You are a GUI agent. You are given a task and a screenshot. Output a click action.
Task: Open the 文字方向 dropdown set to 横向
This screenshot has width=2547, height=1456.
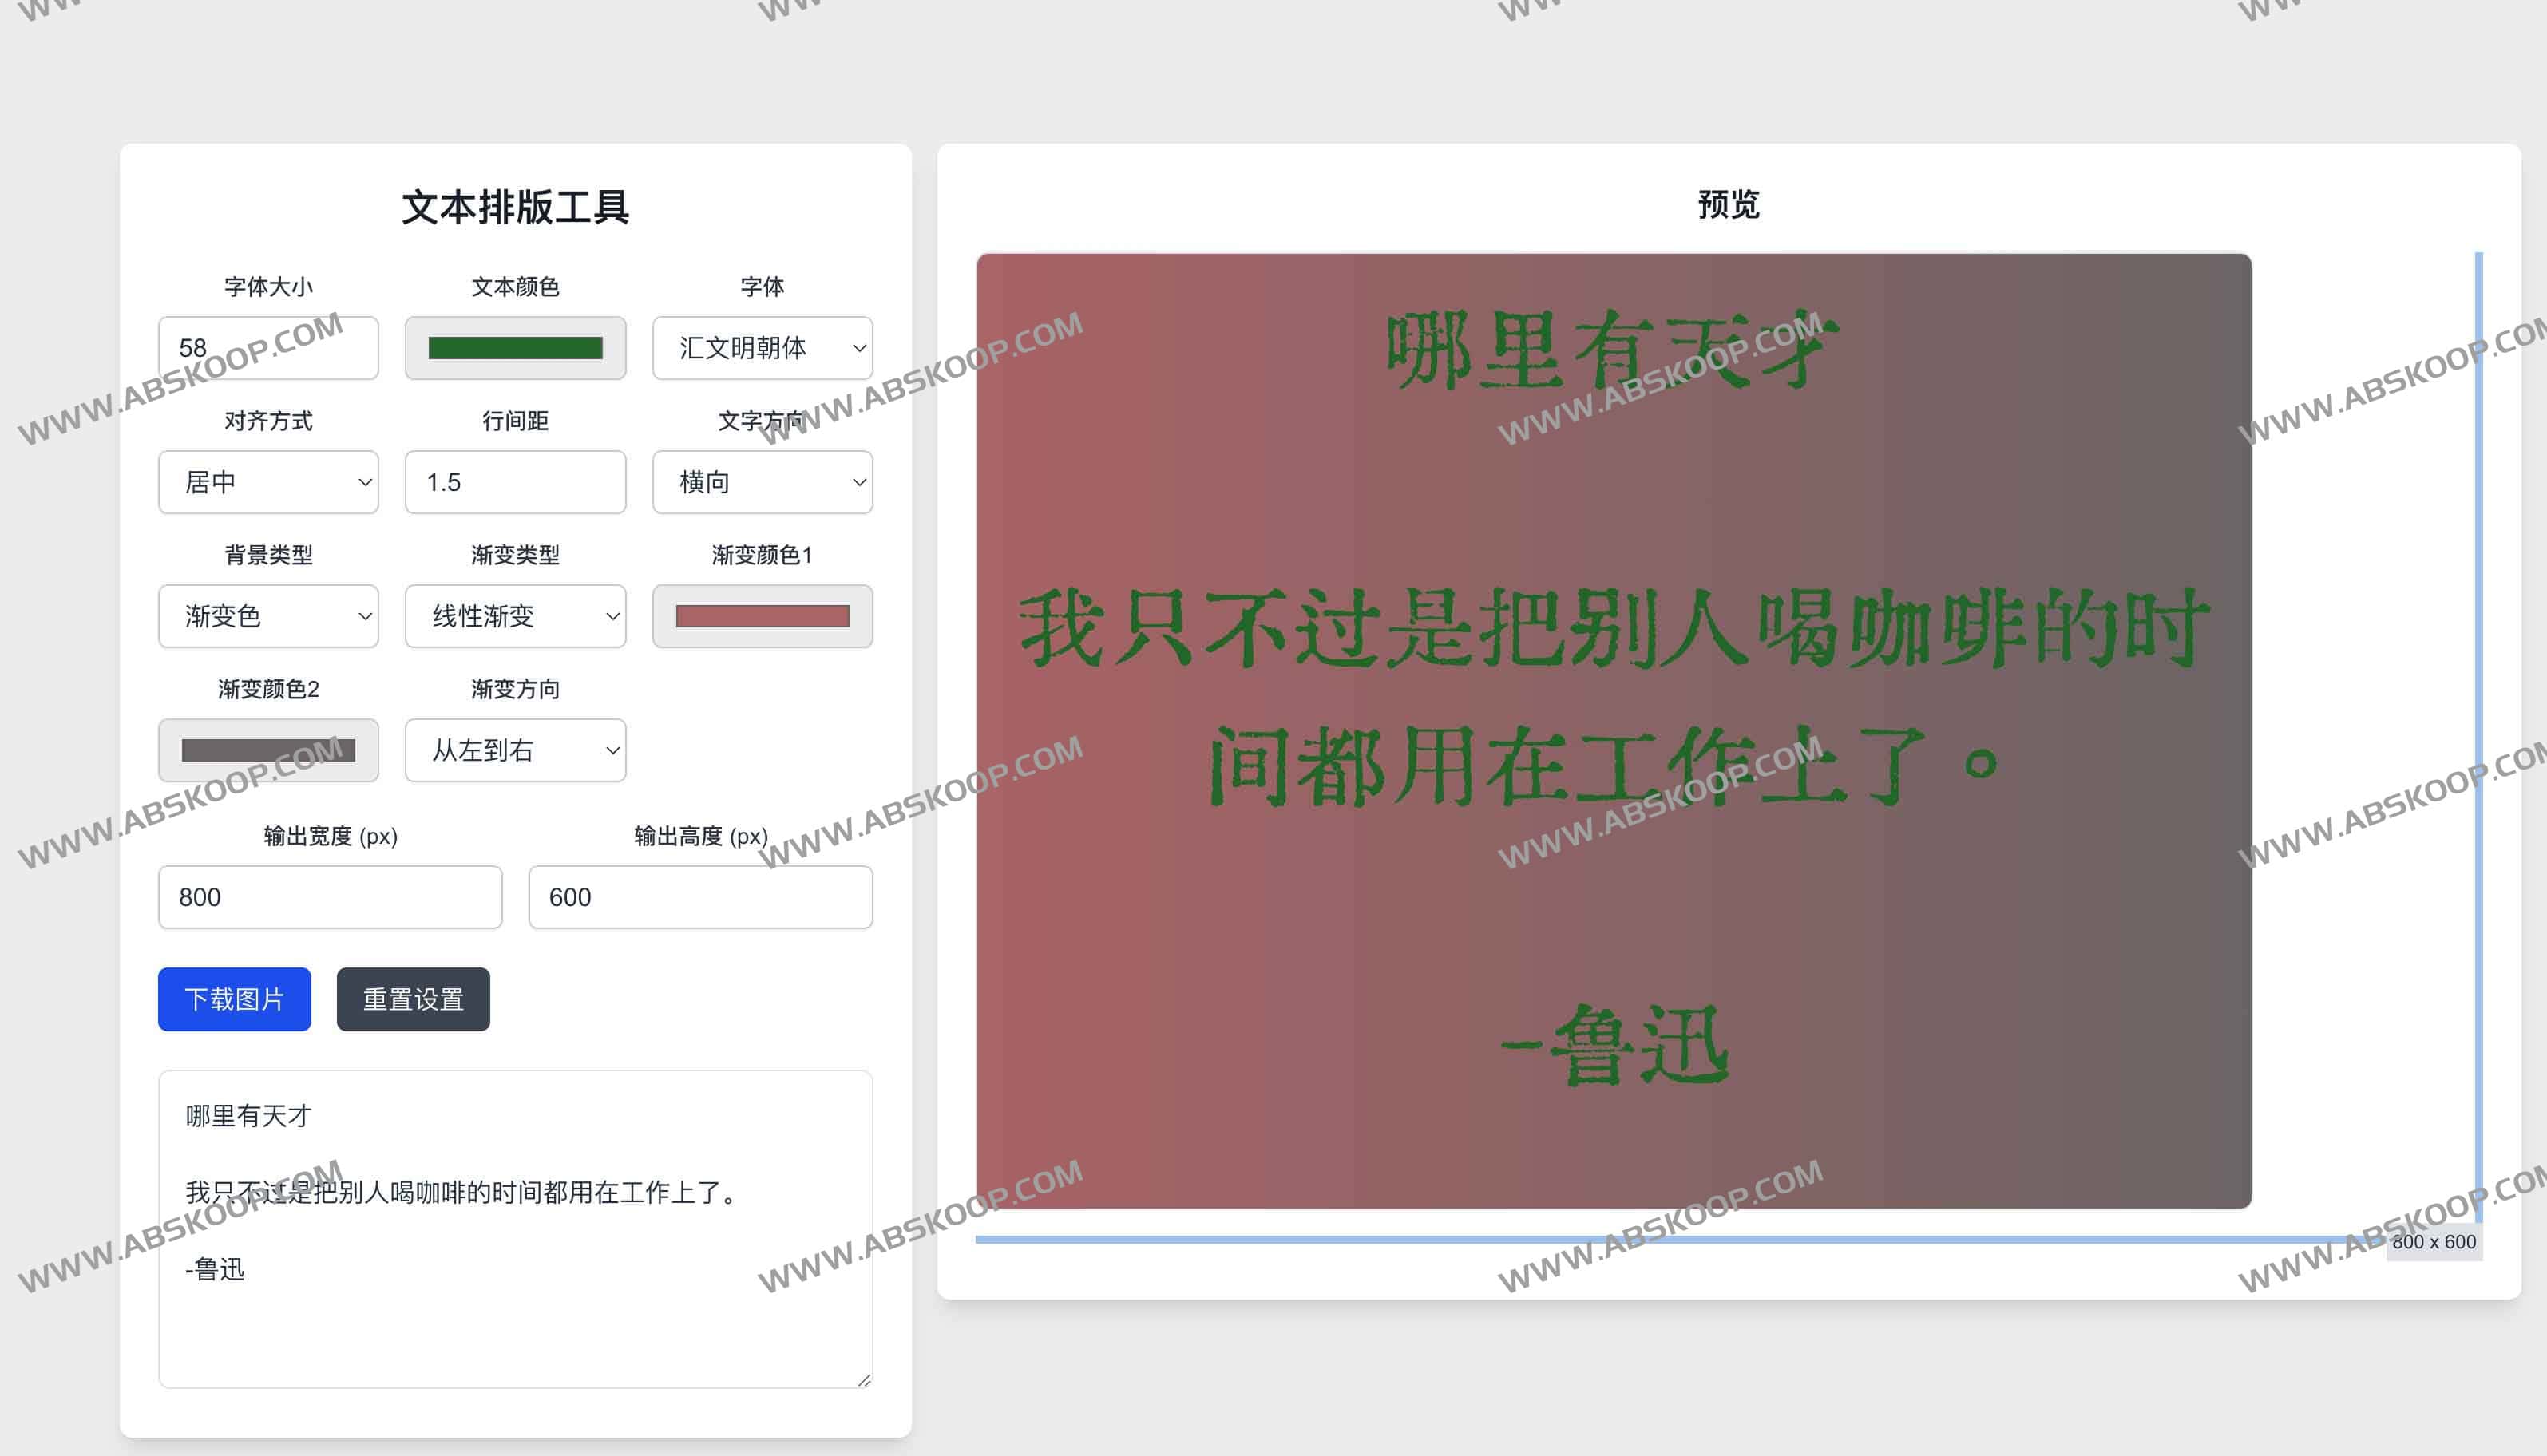tap(762, 482)
